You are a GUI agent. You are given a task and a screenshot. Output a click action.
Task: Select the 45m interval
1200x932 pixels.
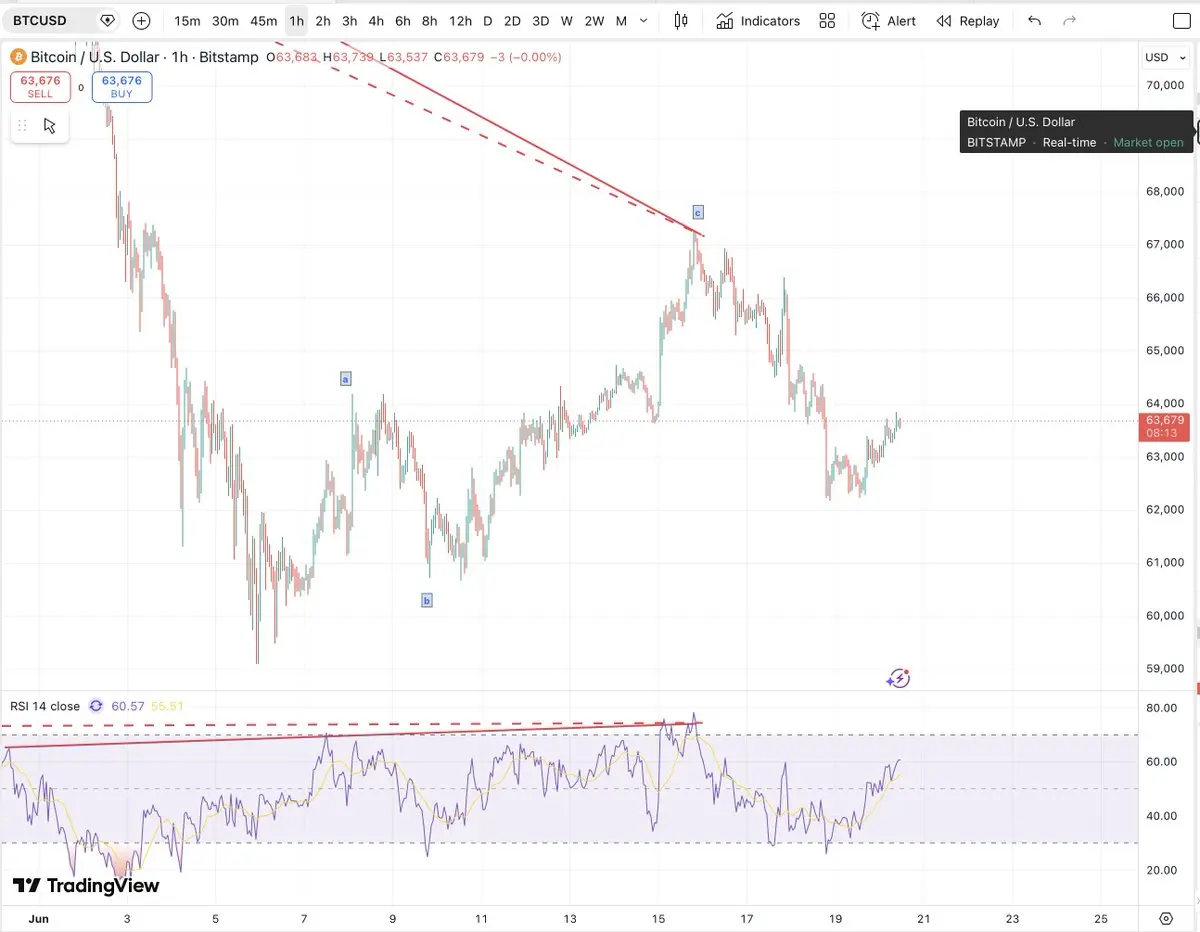[x=263, y=21]
